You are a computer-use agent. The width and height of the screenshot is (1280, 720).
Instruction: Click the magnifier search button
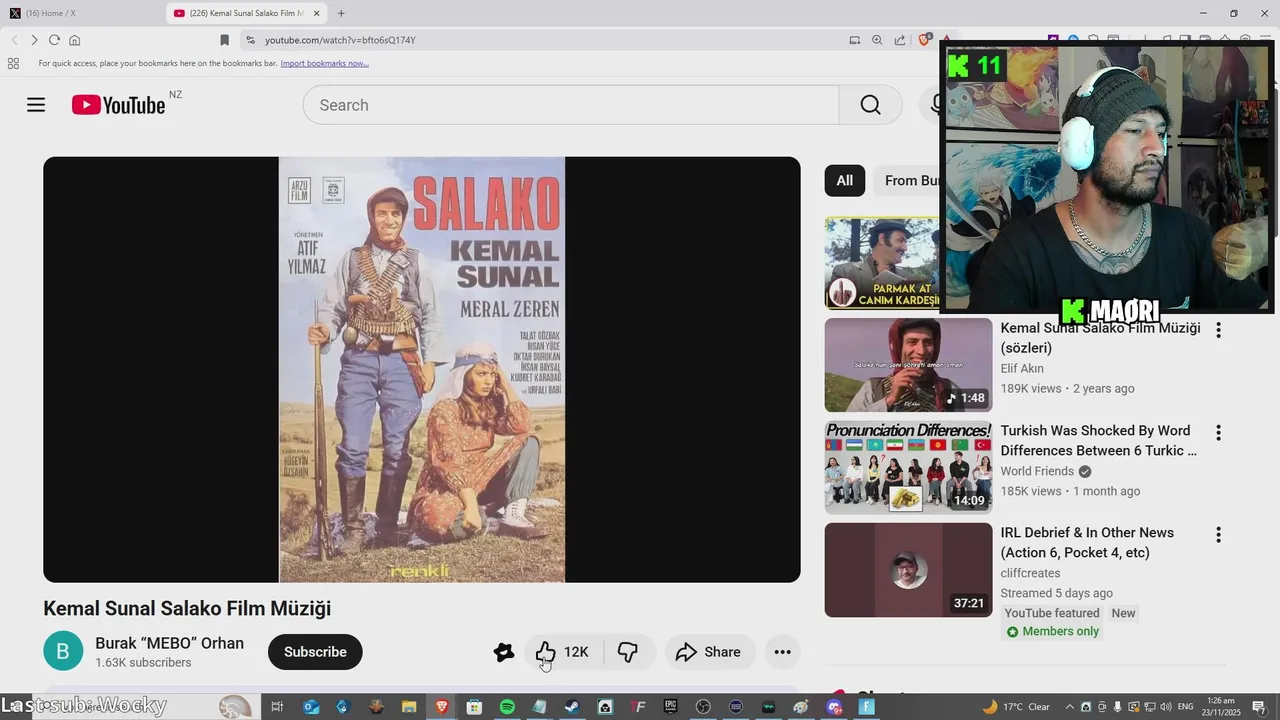tap(870, 105)
